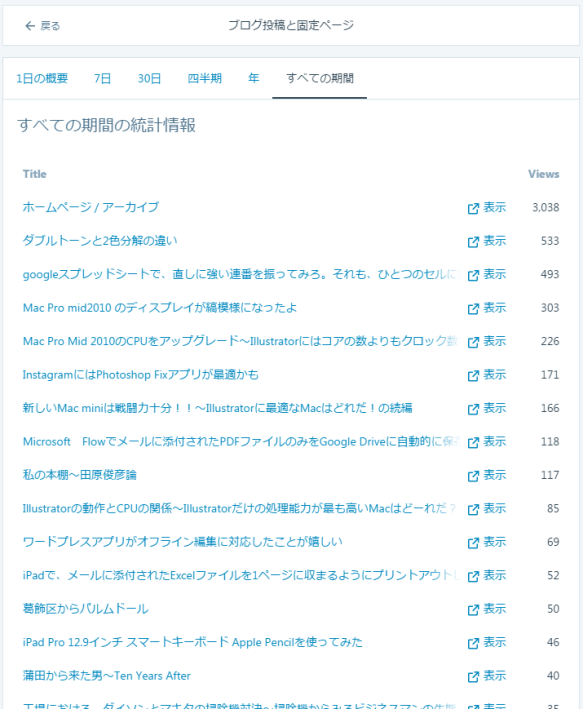Click 表示 text for the 493 views row
583x709 pixels.
(x=495, y=274)
